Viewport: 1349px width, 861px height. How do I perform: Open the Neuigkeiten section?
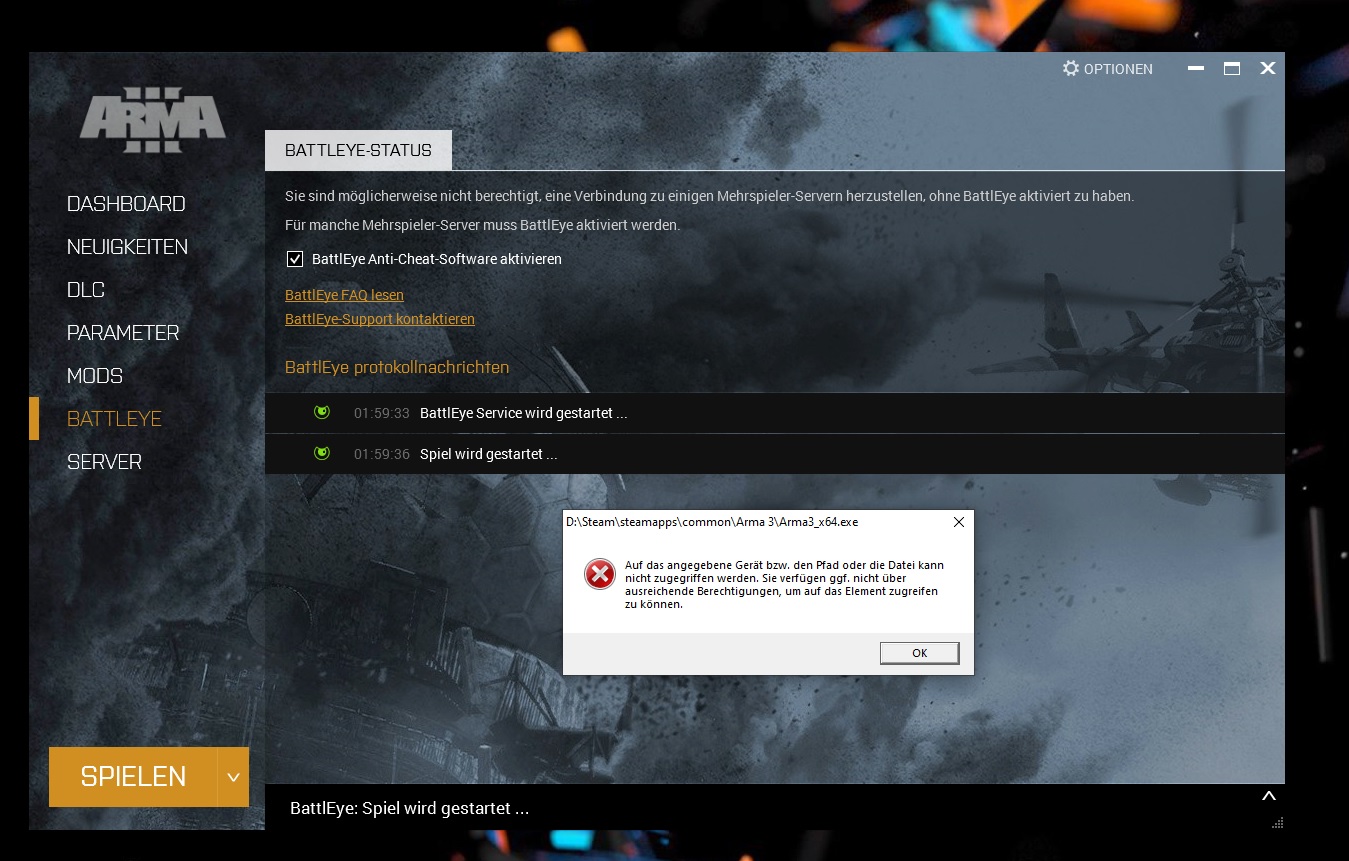(x=127, y=247)
